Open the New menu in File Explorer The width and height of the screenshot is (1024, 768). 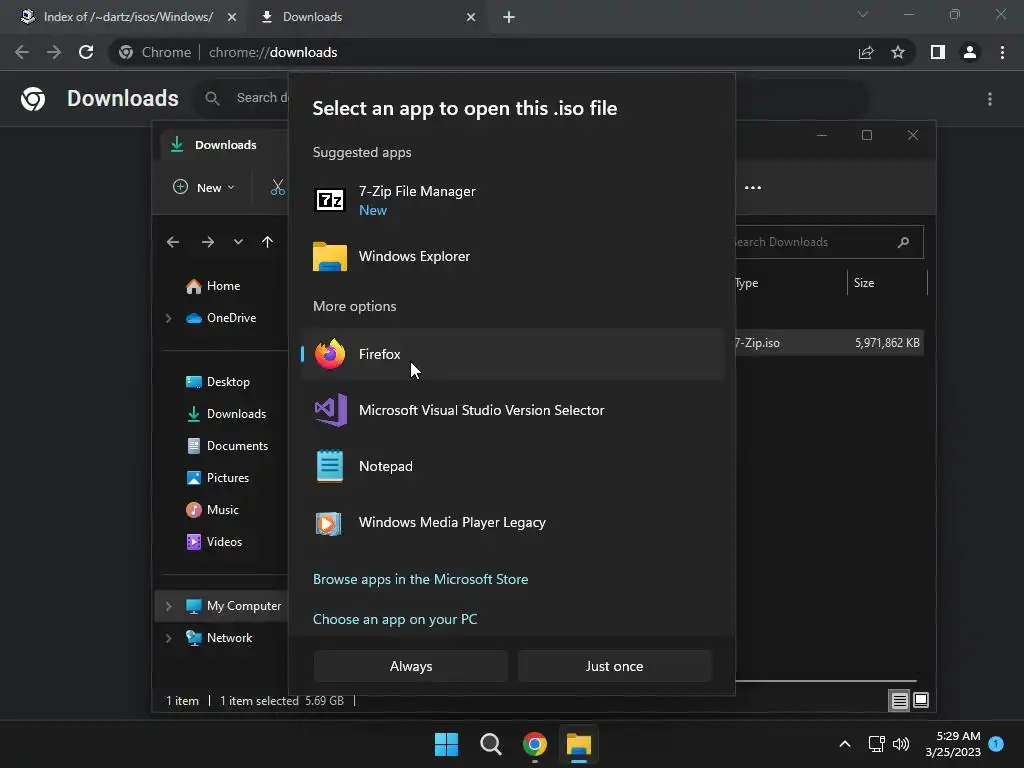204,187
